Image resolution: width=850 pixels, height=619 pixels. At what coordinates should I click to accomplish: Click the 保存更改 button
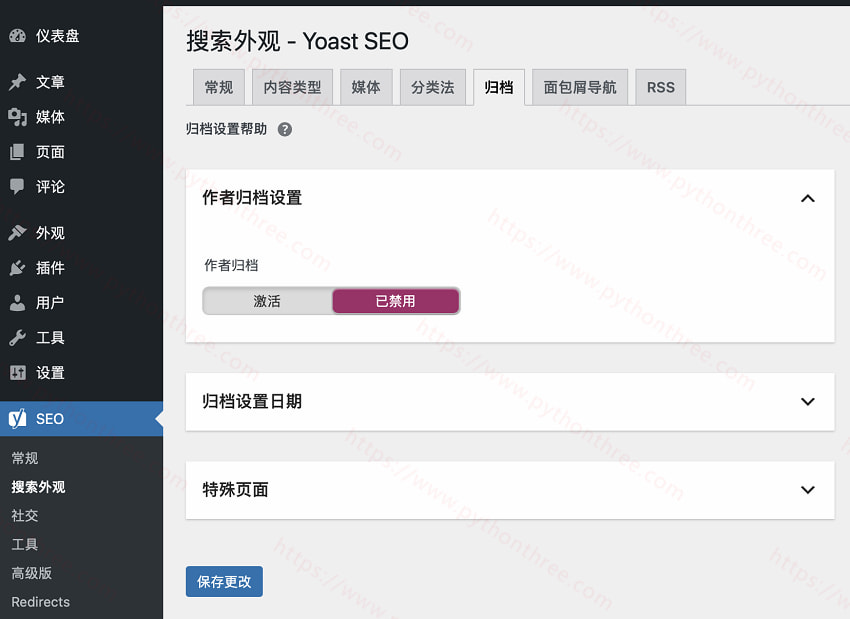click(224, 582)
